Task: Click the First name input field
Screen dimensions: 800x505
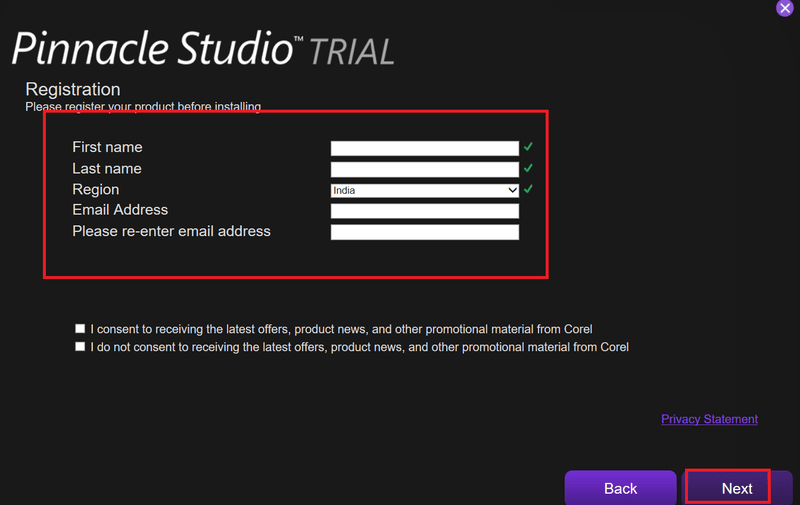Action: coord(424,148)
